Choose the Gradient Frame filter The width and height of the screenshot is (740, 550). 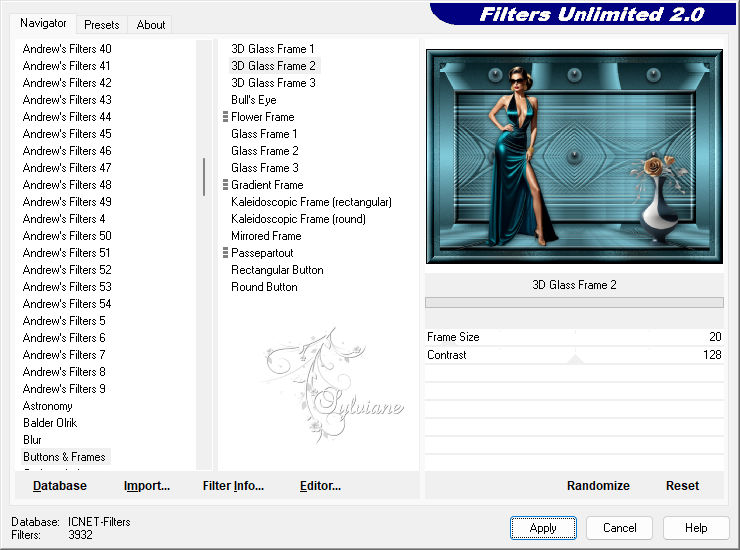[267, 185]
